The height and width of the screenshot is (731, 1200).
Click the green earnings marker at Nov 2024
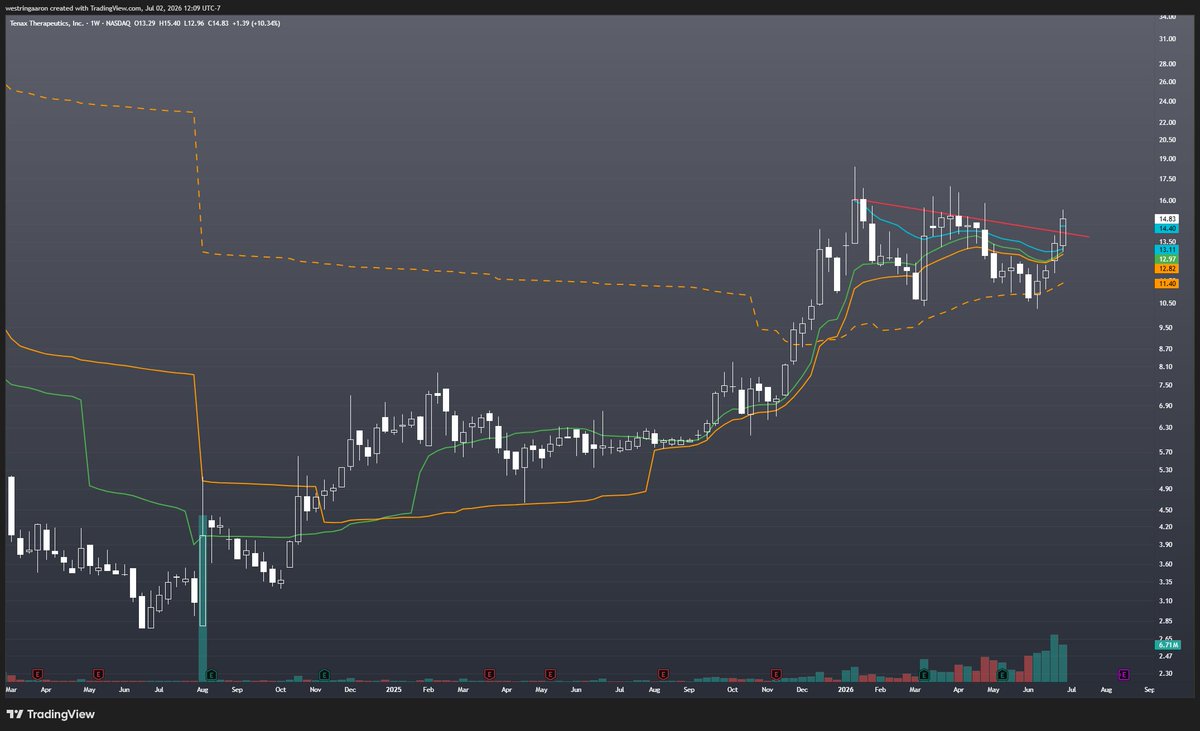(x=324, y=675)
